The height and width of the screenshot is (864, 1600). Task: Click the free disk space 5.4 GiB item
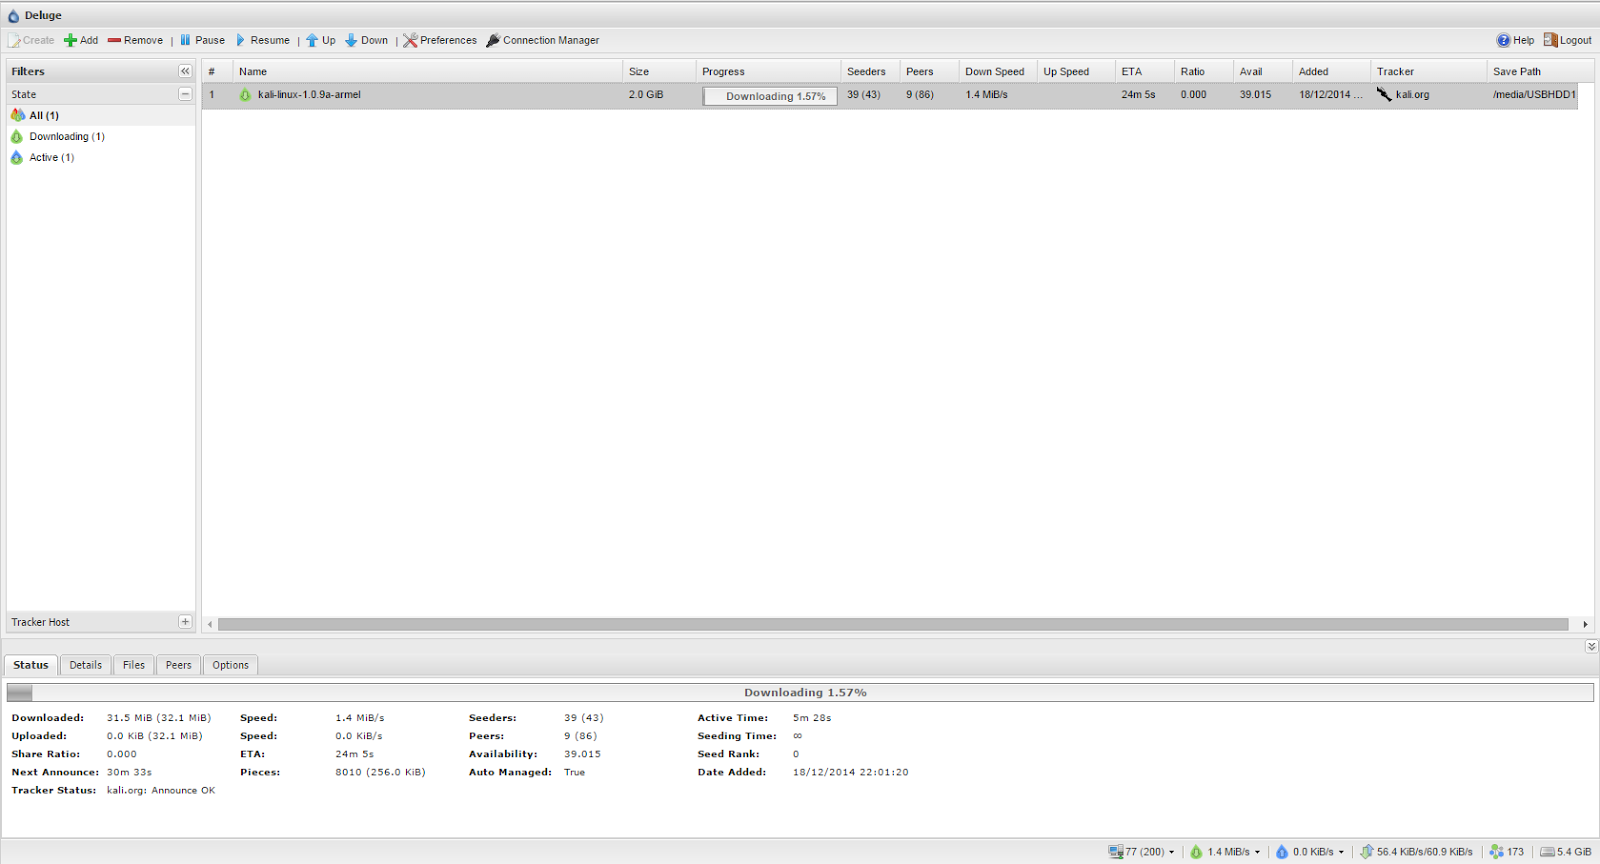[x=1566, y=852]
